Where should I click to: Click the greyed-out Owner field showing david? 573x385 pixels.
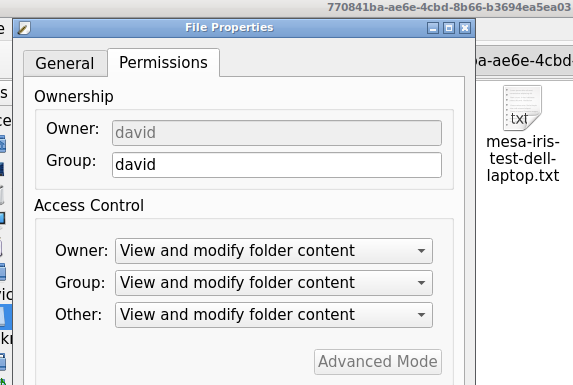pos(277,133)
